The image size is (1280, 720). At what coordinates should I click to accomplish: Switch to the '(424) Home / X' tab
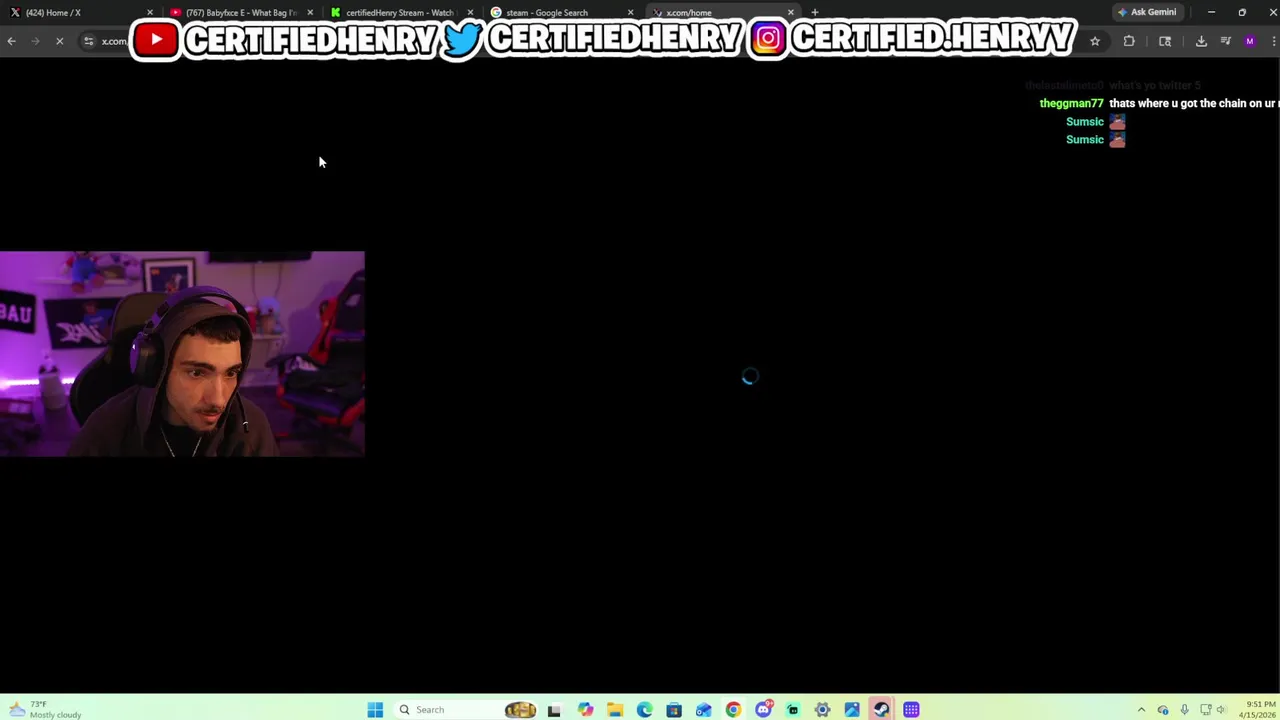(x=80, y=12)
